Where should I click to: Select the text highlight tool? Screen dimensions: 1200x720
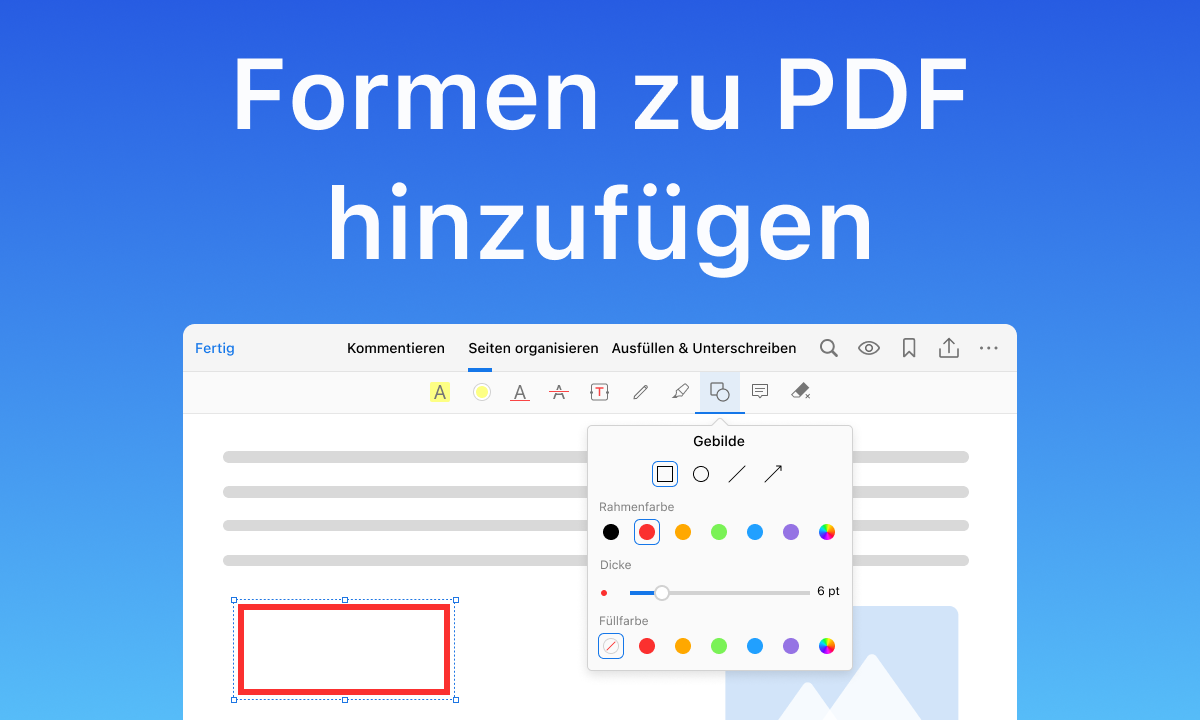[x=439, y=391]
